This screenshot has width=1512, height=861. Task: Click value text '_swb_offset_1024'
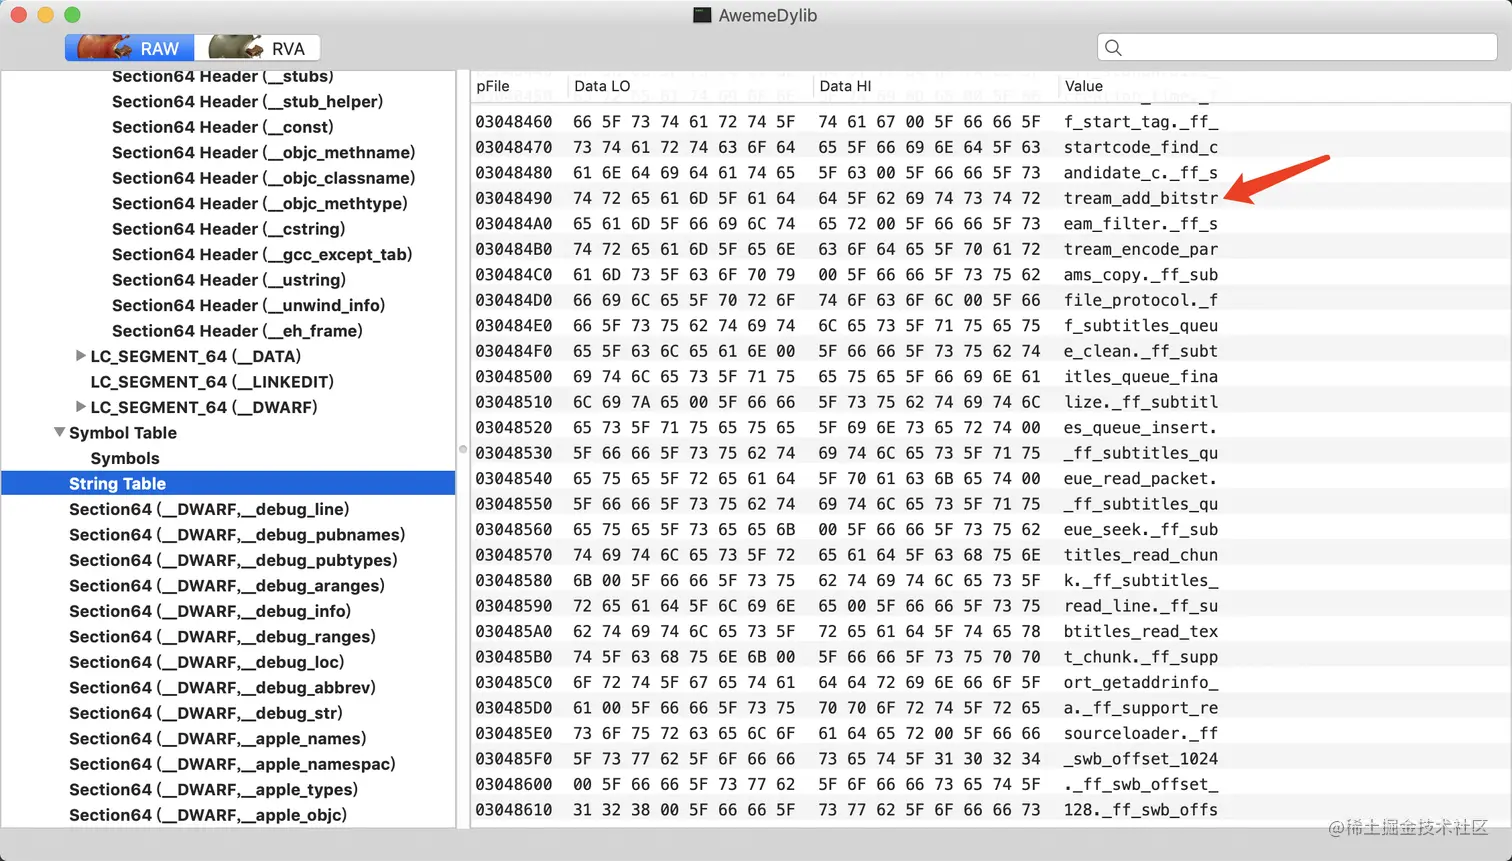click(x=1141, y=758)
